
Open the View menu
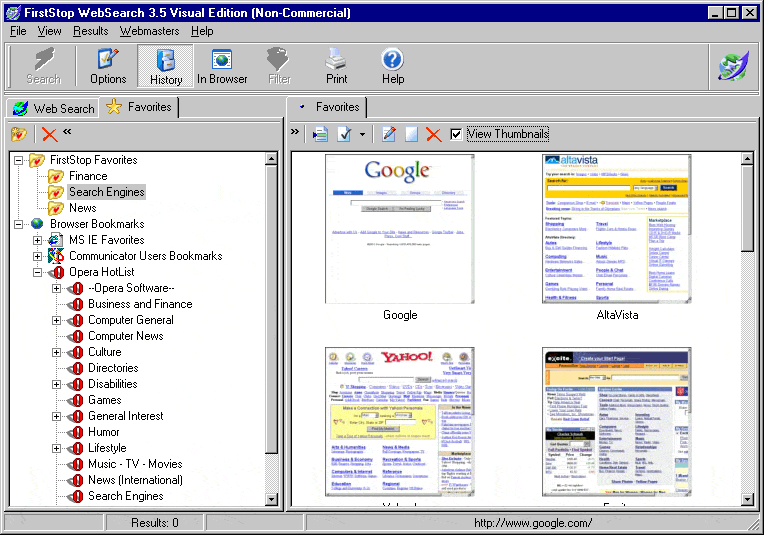50,31
